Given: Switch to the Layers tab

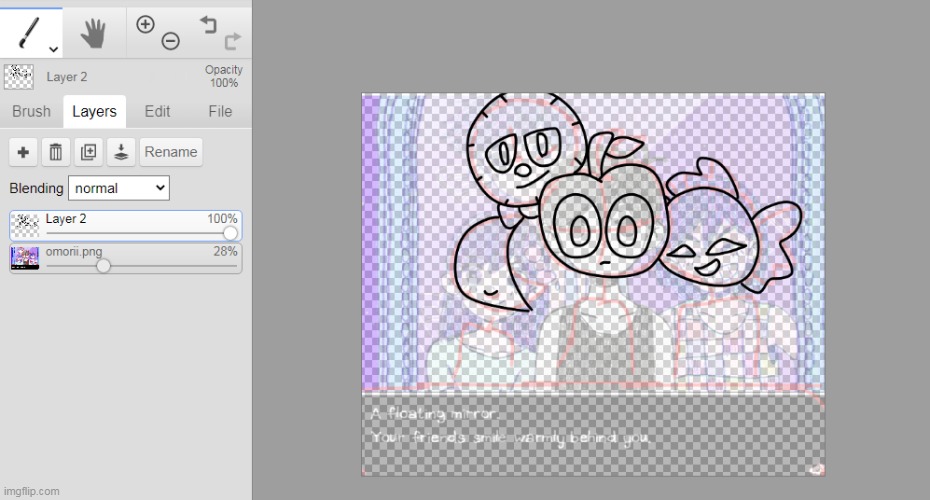Looking at the screenshot, I should point(94,112).
